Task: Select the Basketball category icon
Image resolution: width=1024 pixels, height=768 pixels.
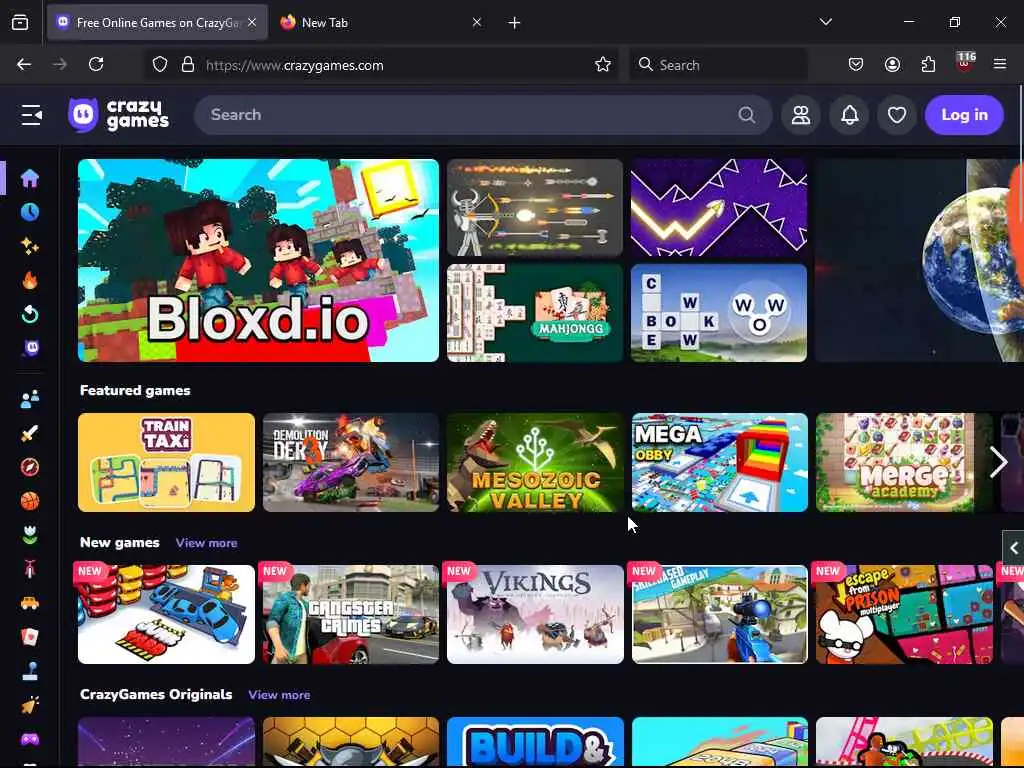Action: click(29, 501)
